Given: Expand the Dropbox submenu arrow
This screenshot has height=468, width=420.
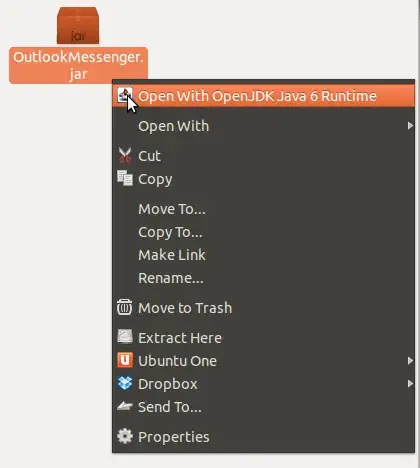Looking at the screenshot, I should pos(410,384).
